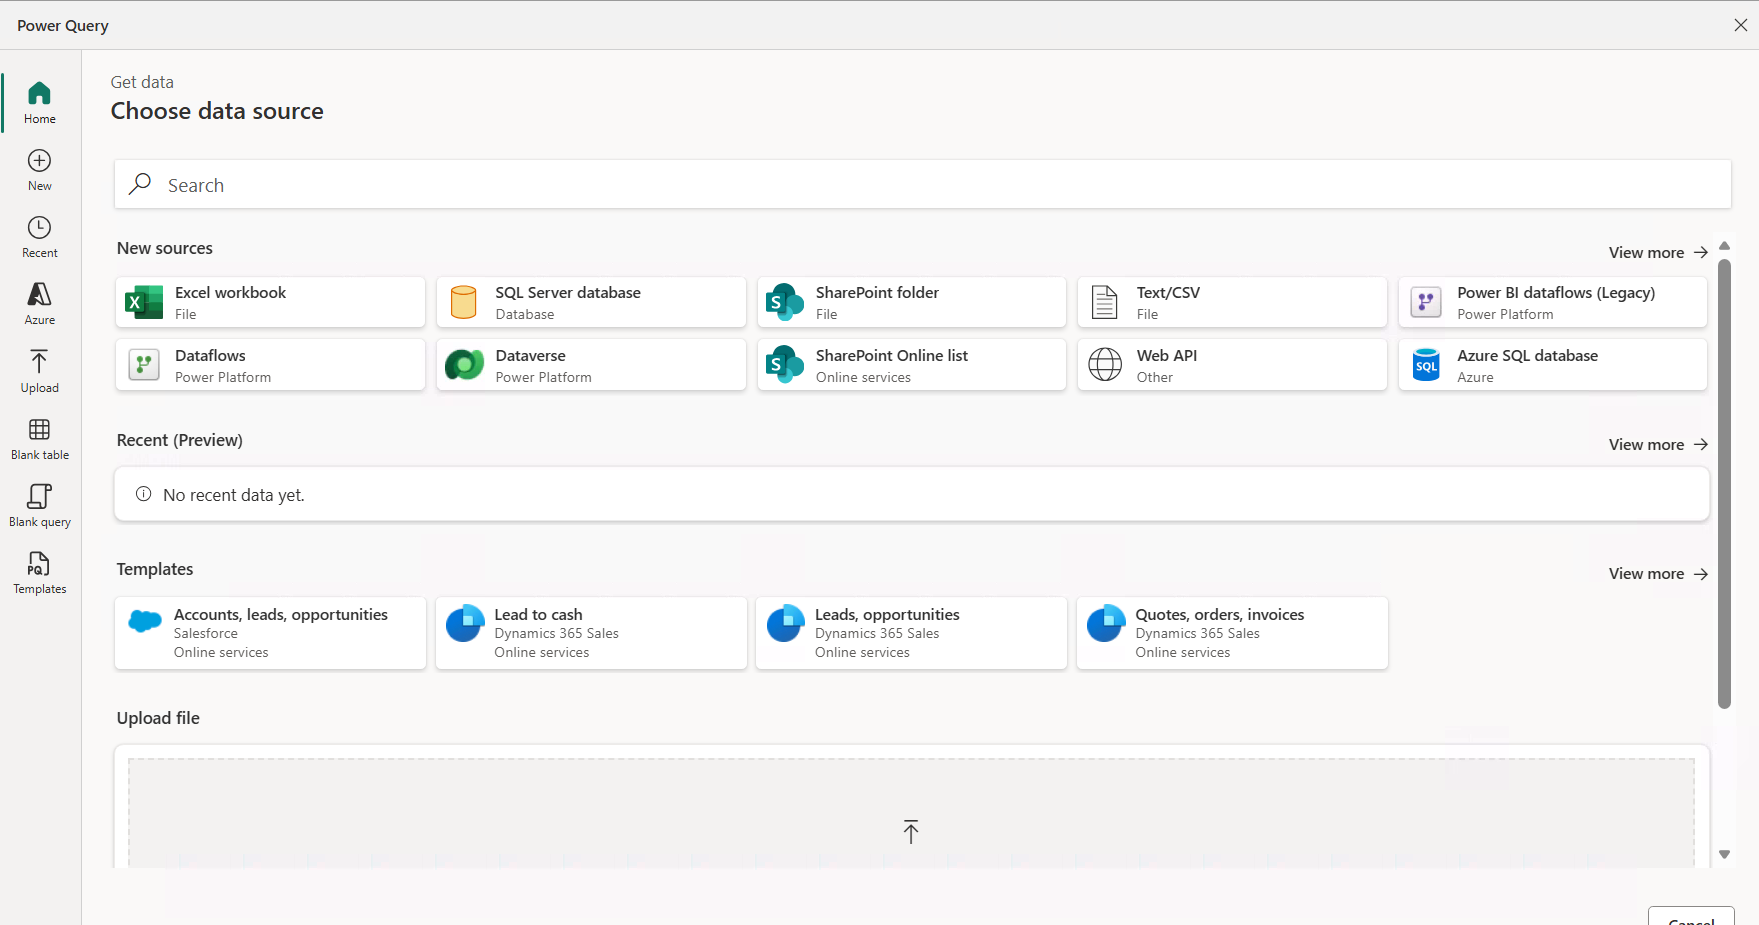Pick the Text/CSV file source
1759x925 pixels.
(1232, 302)
